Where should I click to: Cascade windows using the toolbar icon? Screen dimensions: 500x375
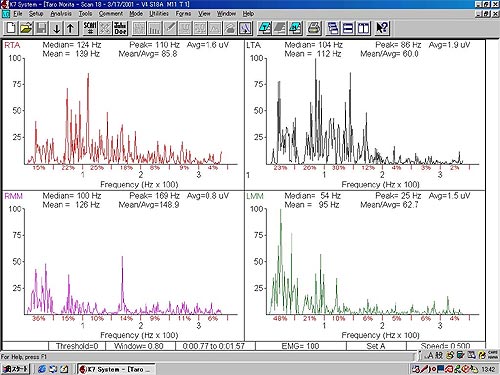click(333, 28)
